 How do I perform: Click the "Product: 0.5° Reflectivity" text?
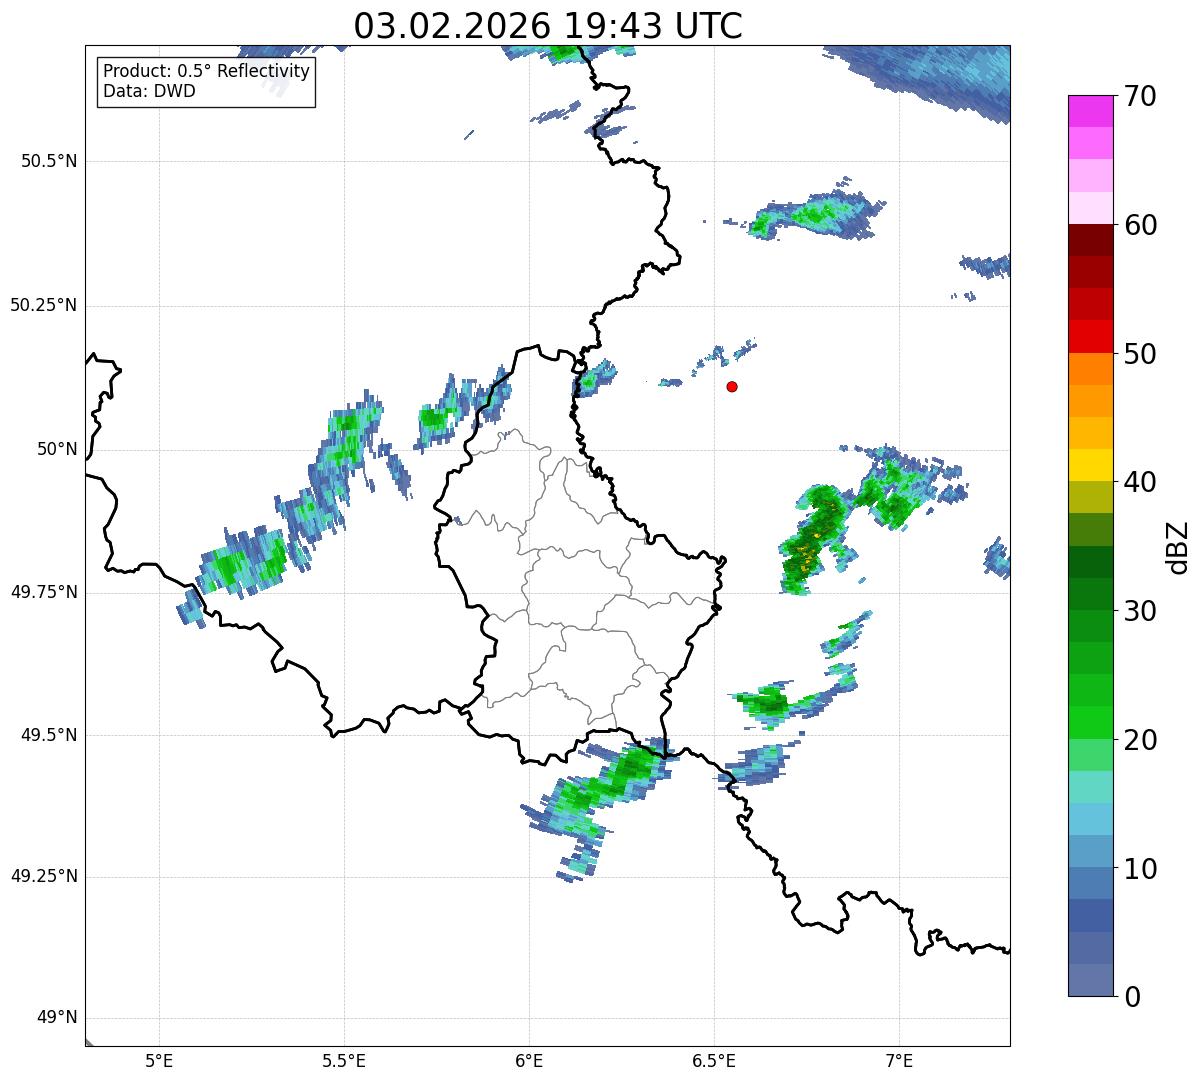coord(207,72)
